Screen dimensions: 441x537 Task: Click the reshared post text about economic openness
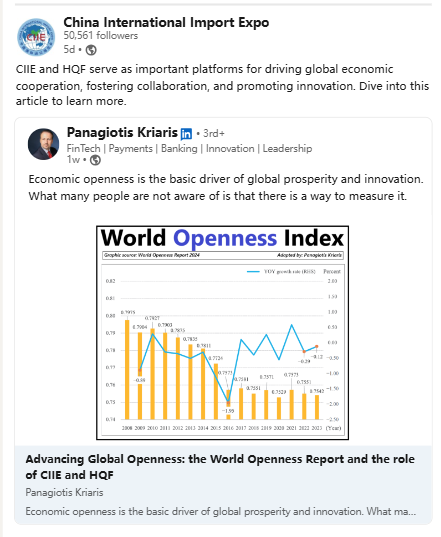[x=226, y=188]
